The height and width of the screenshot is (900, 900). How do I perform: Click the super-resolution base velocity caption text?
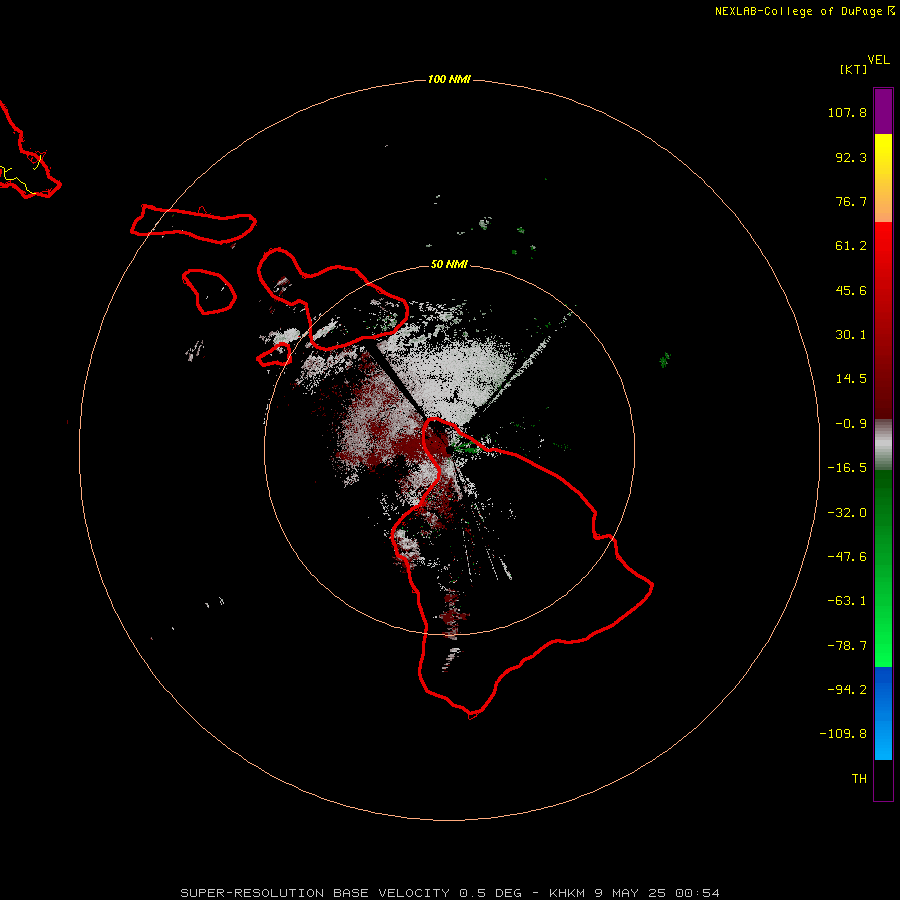(449, 893)
